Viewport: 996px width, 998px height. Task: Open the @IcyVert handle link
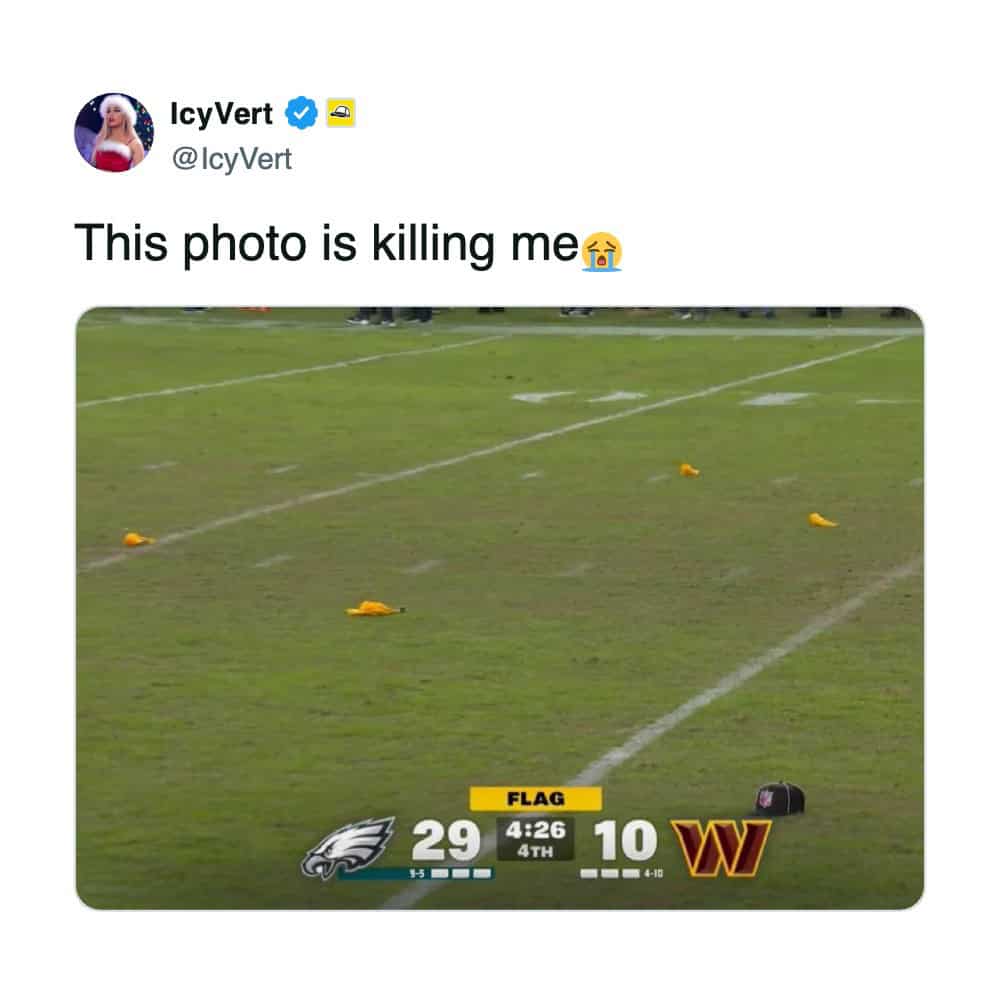coord(232,158)
